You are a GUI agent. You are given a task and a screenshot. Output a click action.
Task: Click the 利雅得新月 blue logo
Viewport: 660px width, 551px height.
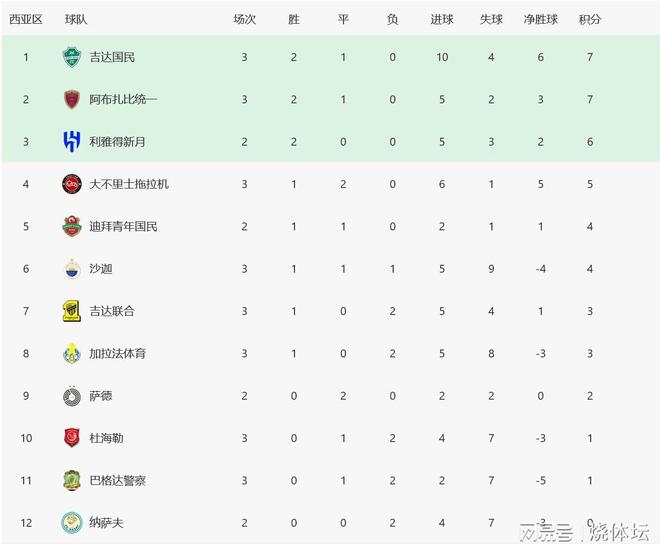click(x=71, y=142)
